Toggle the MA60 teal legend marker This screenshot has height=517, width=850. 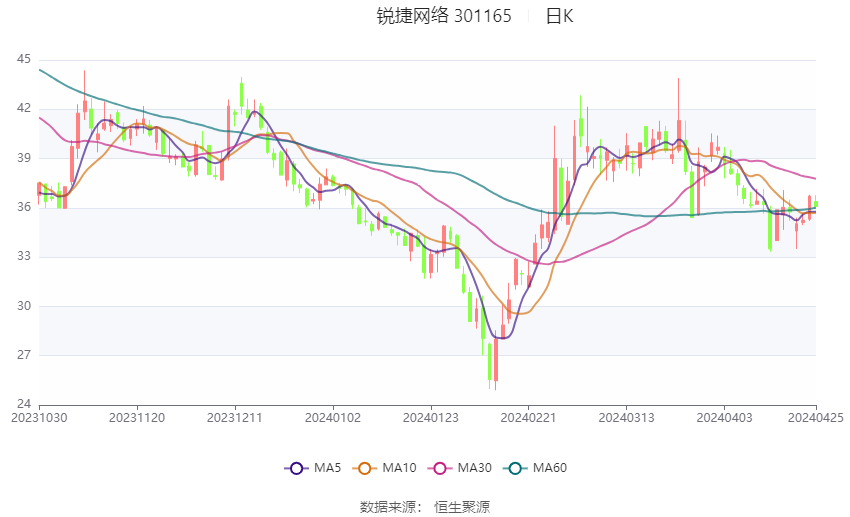[x=514, y=468]
